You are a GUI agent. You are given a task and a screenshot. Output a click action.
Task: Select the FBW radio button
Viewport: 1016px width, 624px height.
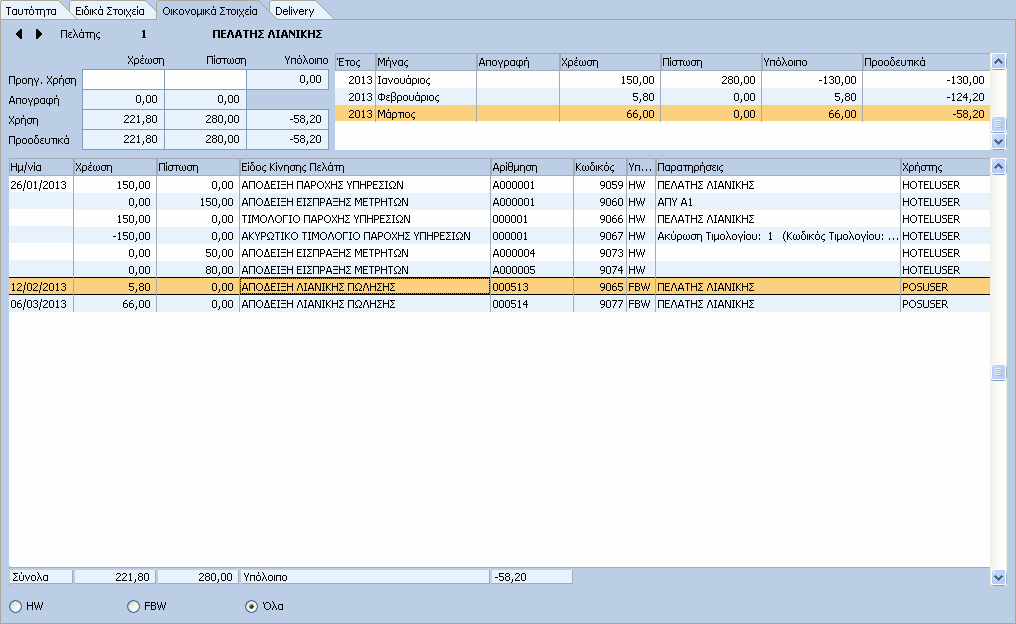[x=133, y=607]
